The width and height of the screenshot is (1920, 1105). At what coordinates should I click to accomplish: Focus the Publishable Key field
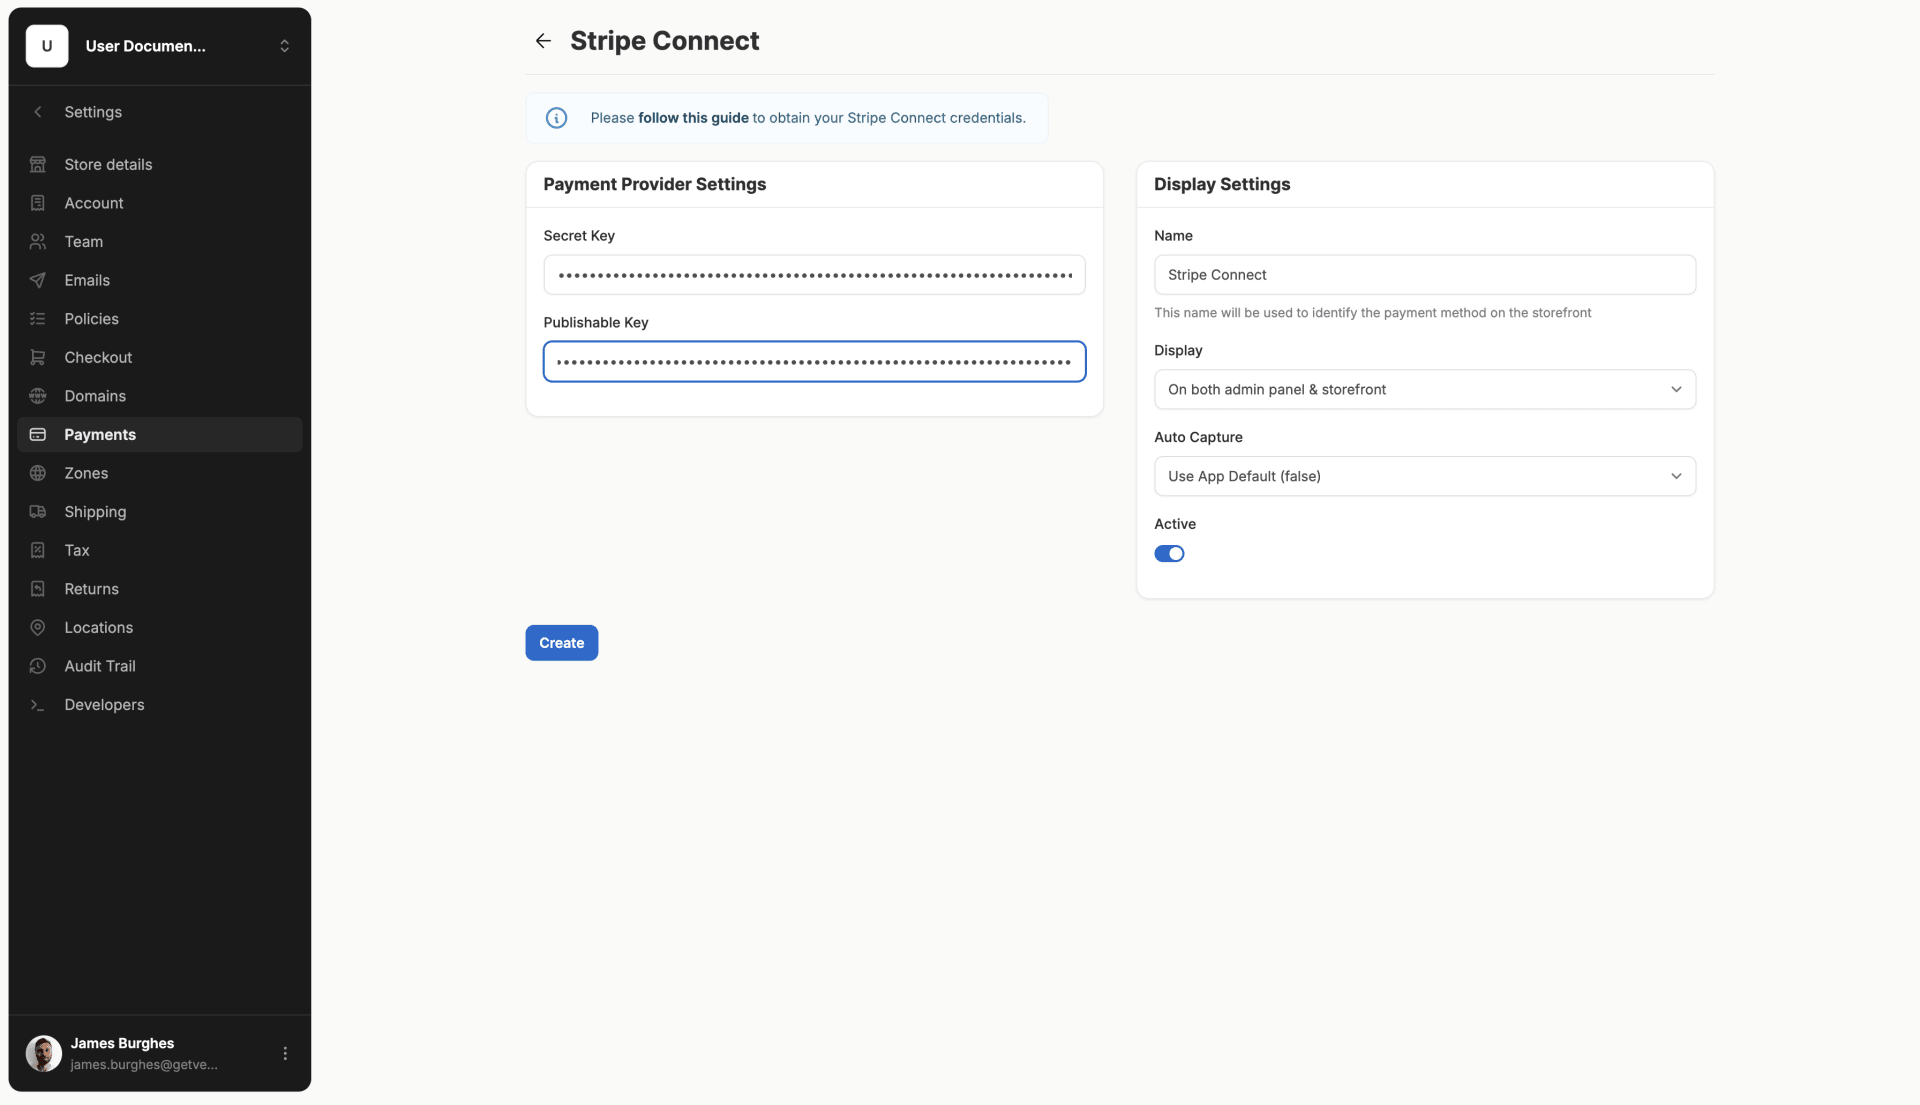pyautogui.click(x=814, y=362)
